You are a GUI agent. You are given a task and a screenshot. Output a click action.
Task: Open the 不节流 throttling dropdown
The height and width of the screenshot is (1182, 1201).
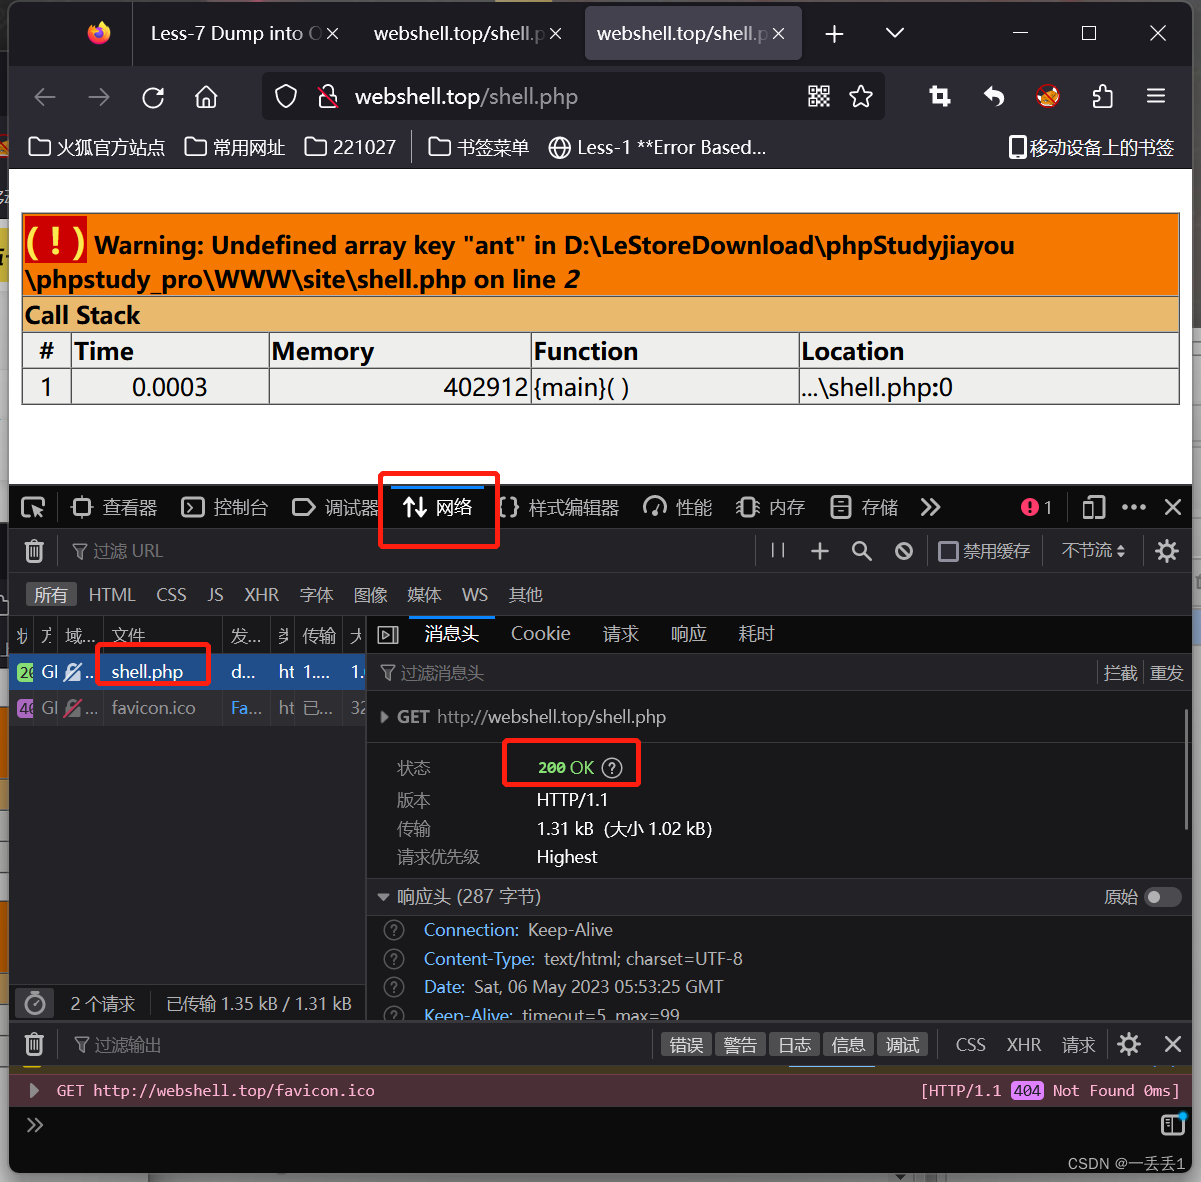(1092, 550)
